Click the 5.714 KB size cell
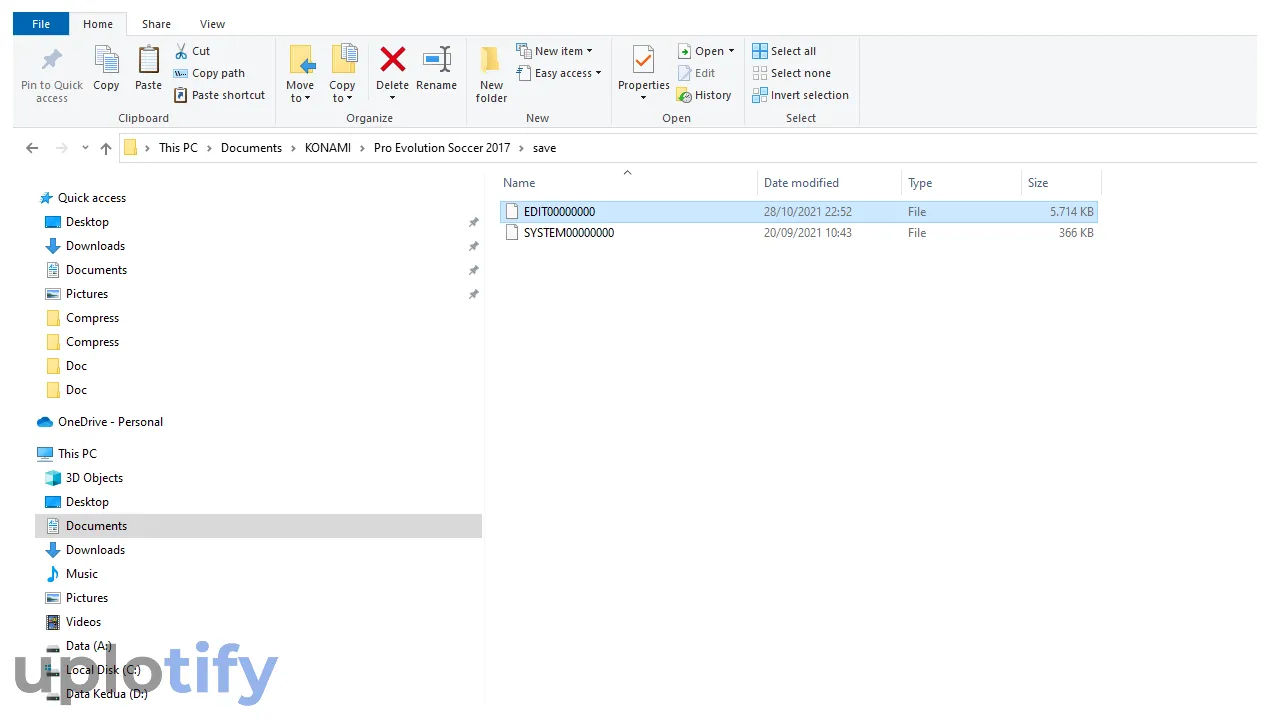Viewport: 1280px width, 720px height. pos(1072,212)
